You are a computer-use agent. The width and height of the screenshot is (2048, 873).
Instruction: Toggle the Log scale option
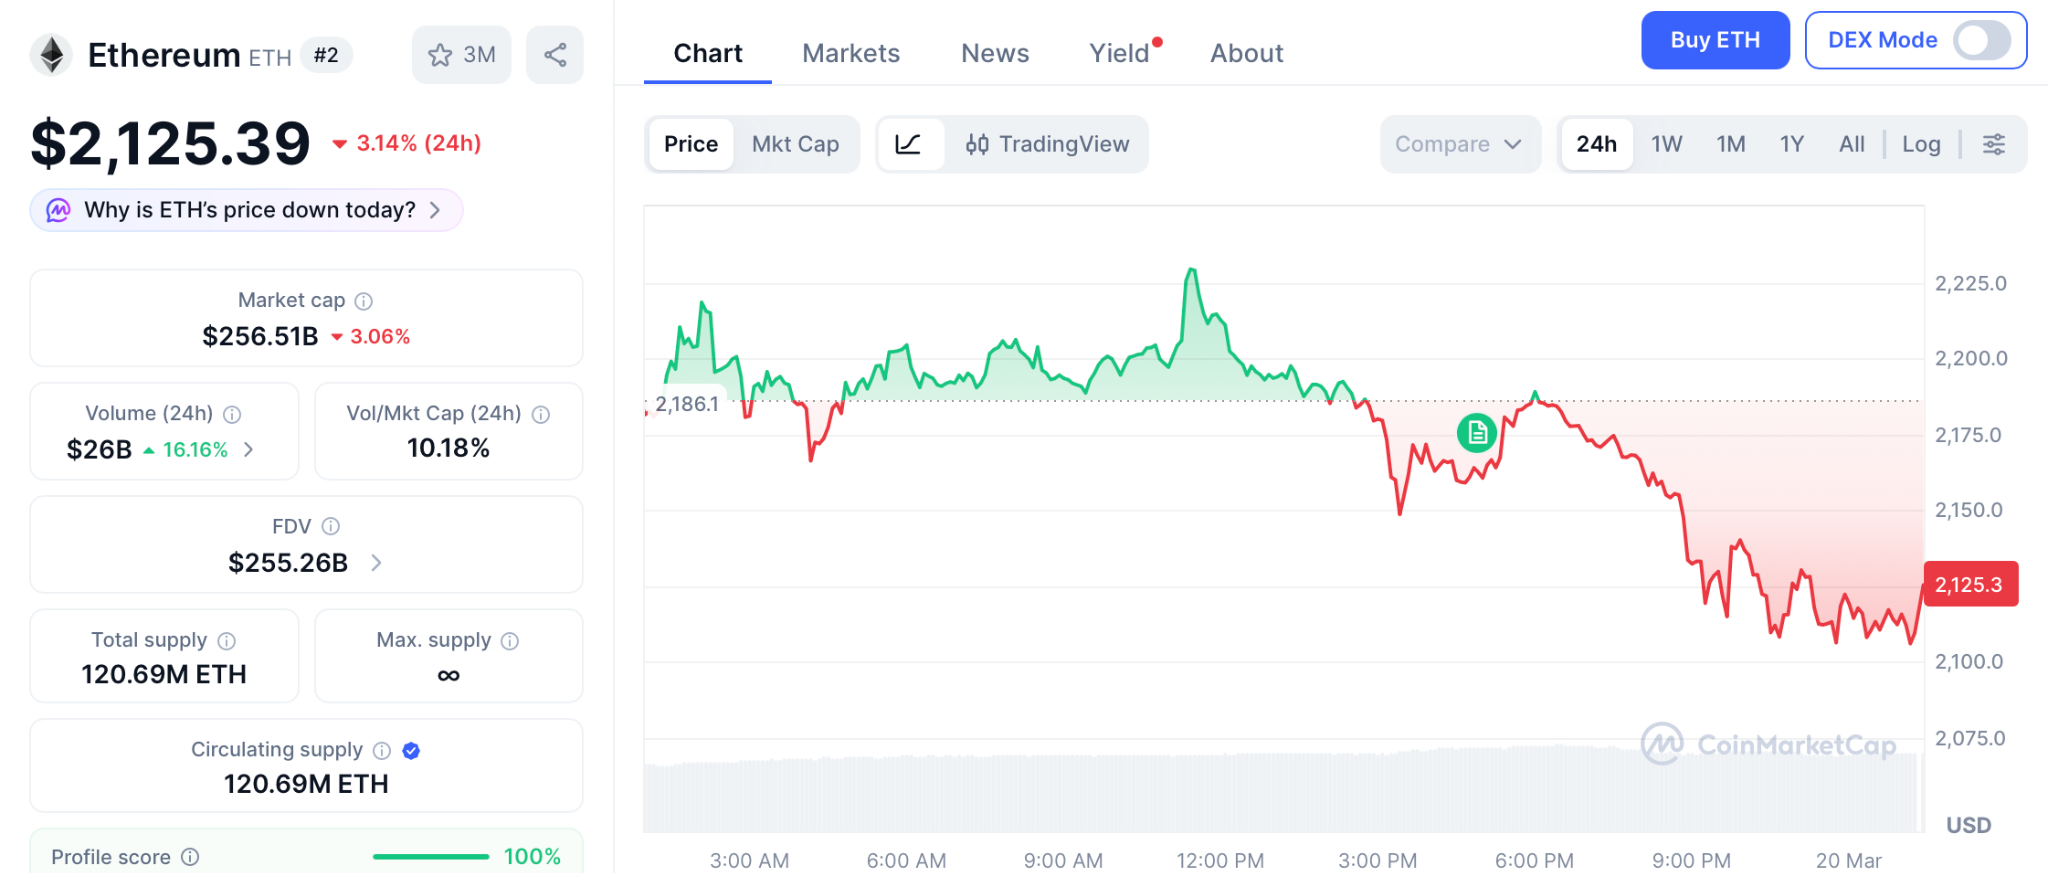click(1920, 144)
